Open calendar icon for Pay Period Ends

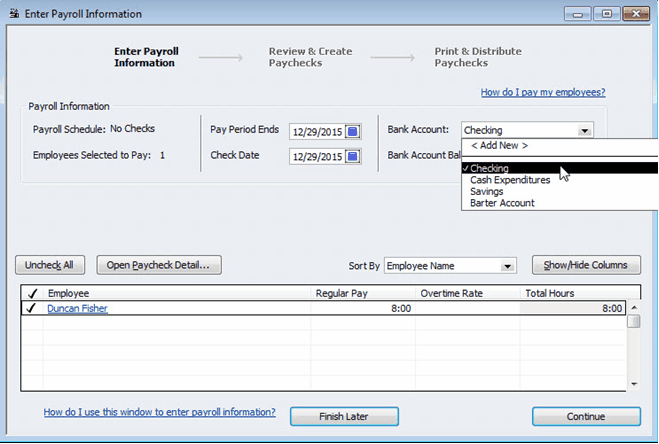352,131
